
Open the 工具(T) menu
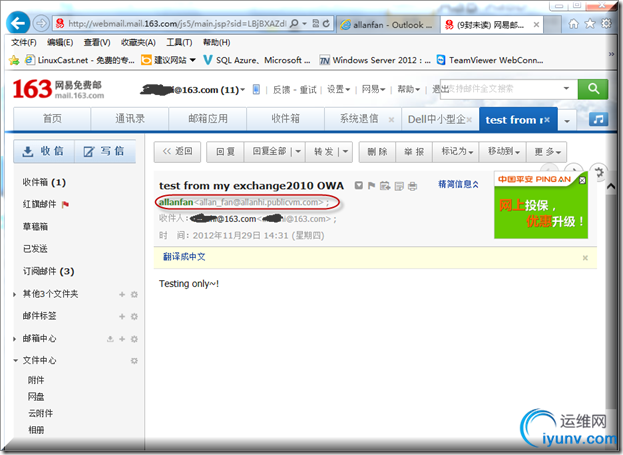coord(179,42)
